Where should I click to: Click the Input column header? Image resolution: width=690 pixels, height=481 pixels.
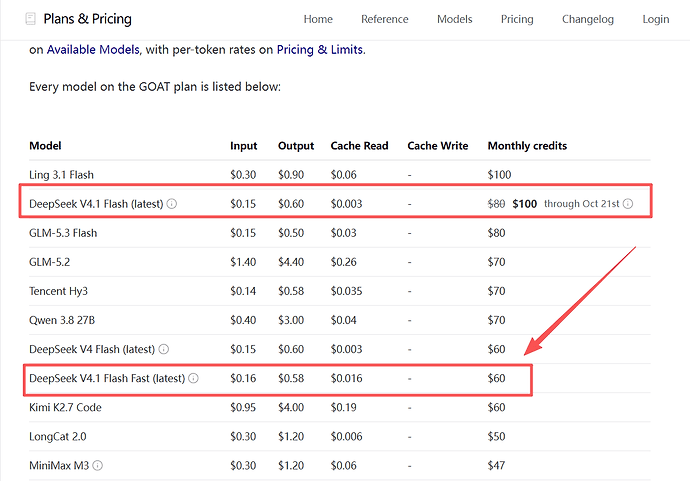tap(244, 146)
